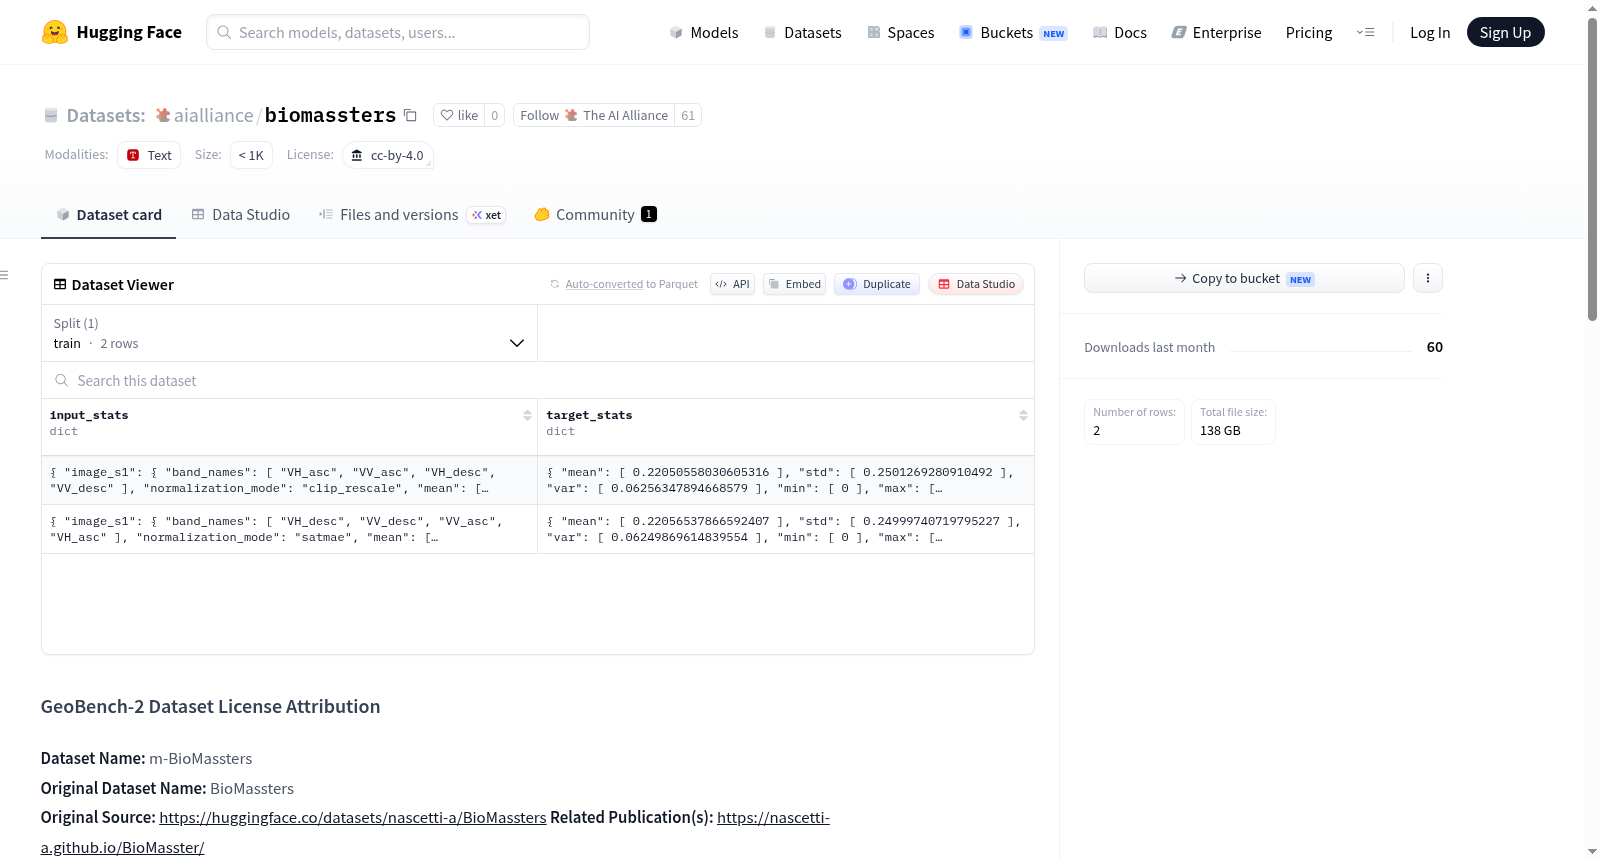The height and width of the screenshot is (861, 1600).
Task: Follow The AI Alliance organization
Action: 594,115
